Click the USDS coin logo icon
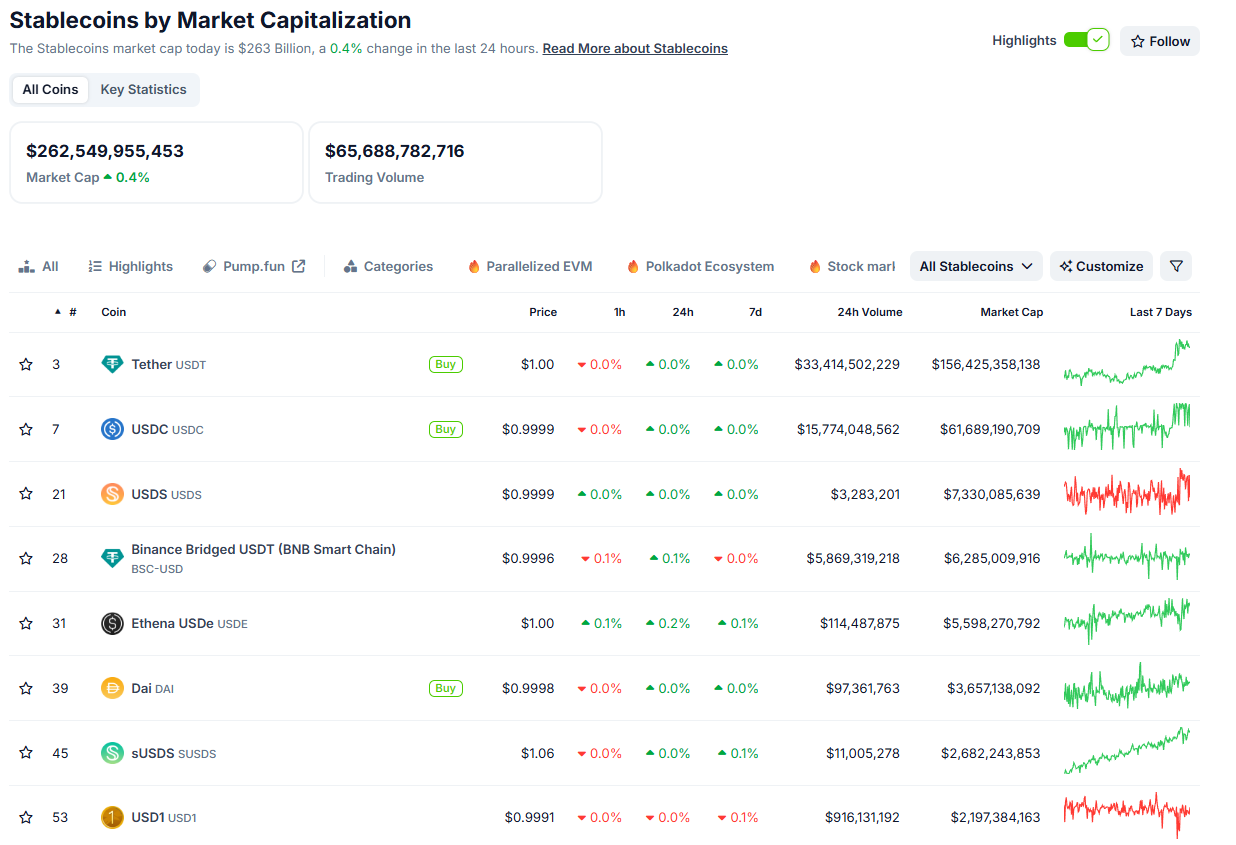This screenshot has height=845, width=1236. (113, 494)
